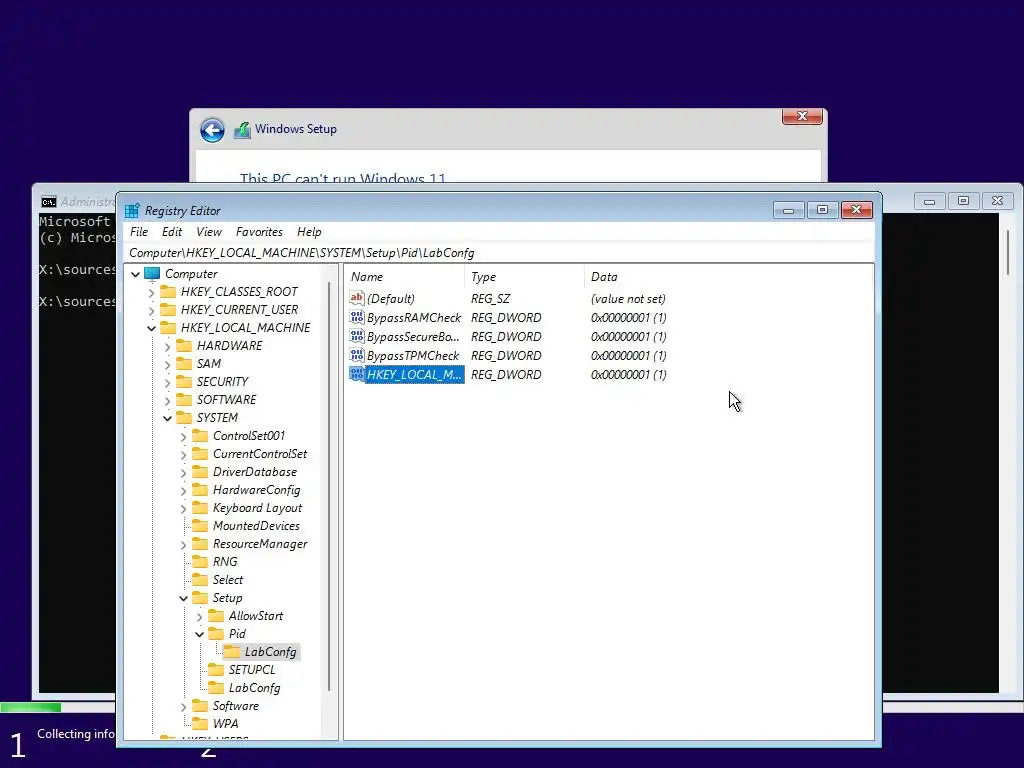Select the BypassTPMCheck value name

coord(413,355)
